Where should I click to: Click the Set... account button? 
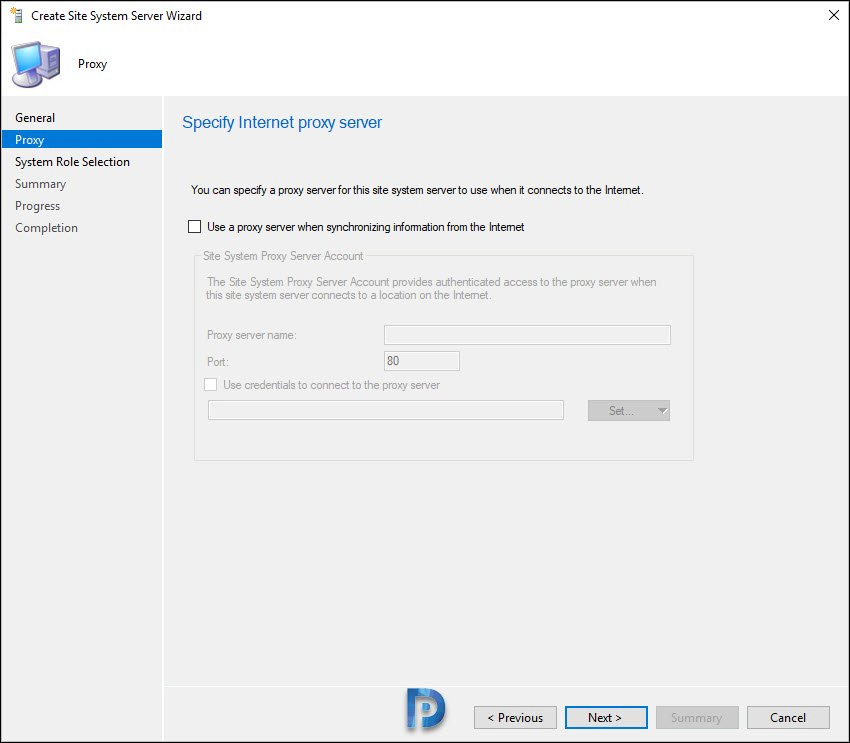[621, 411]
